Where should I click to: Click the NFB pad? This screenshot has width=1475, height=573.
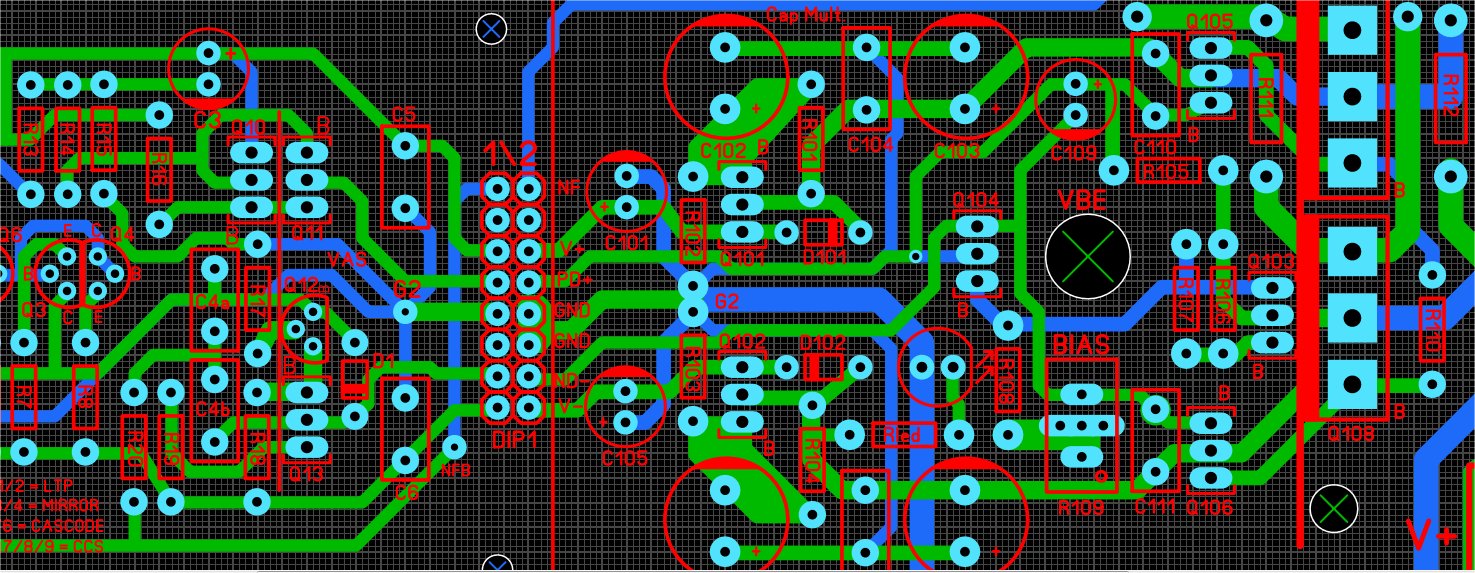[x=454, y=446]
